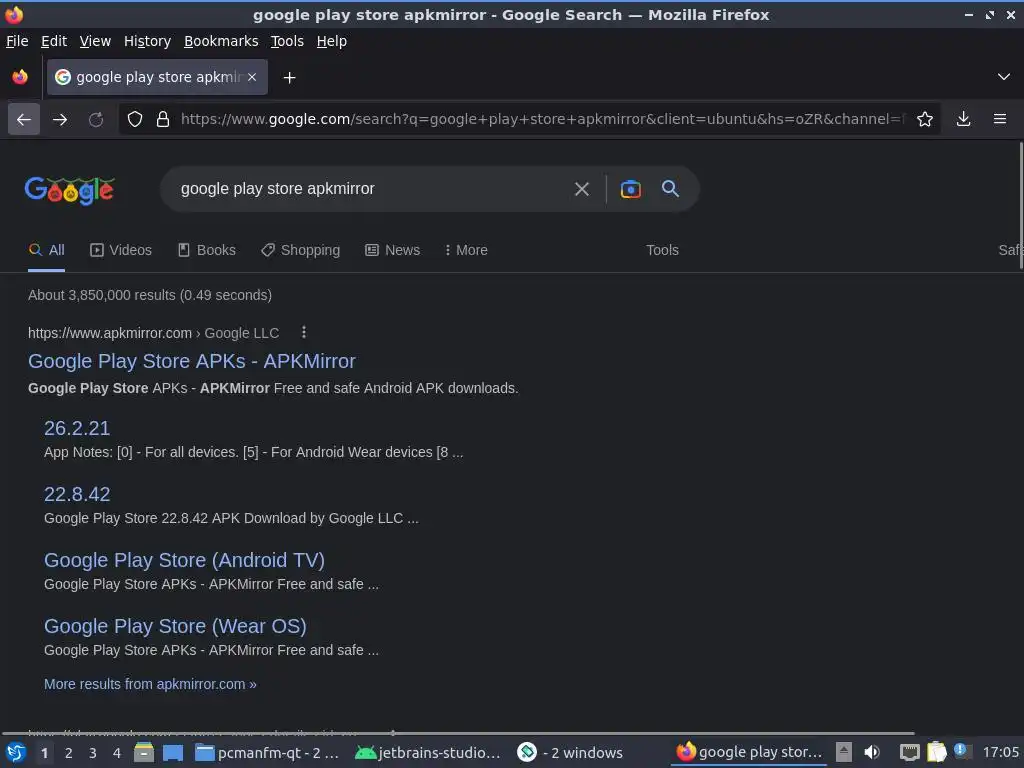Open the Edit menu
The image size is (1024, 768).
click(54, 41)
